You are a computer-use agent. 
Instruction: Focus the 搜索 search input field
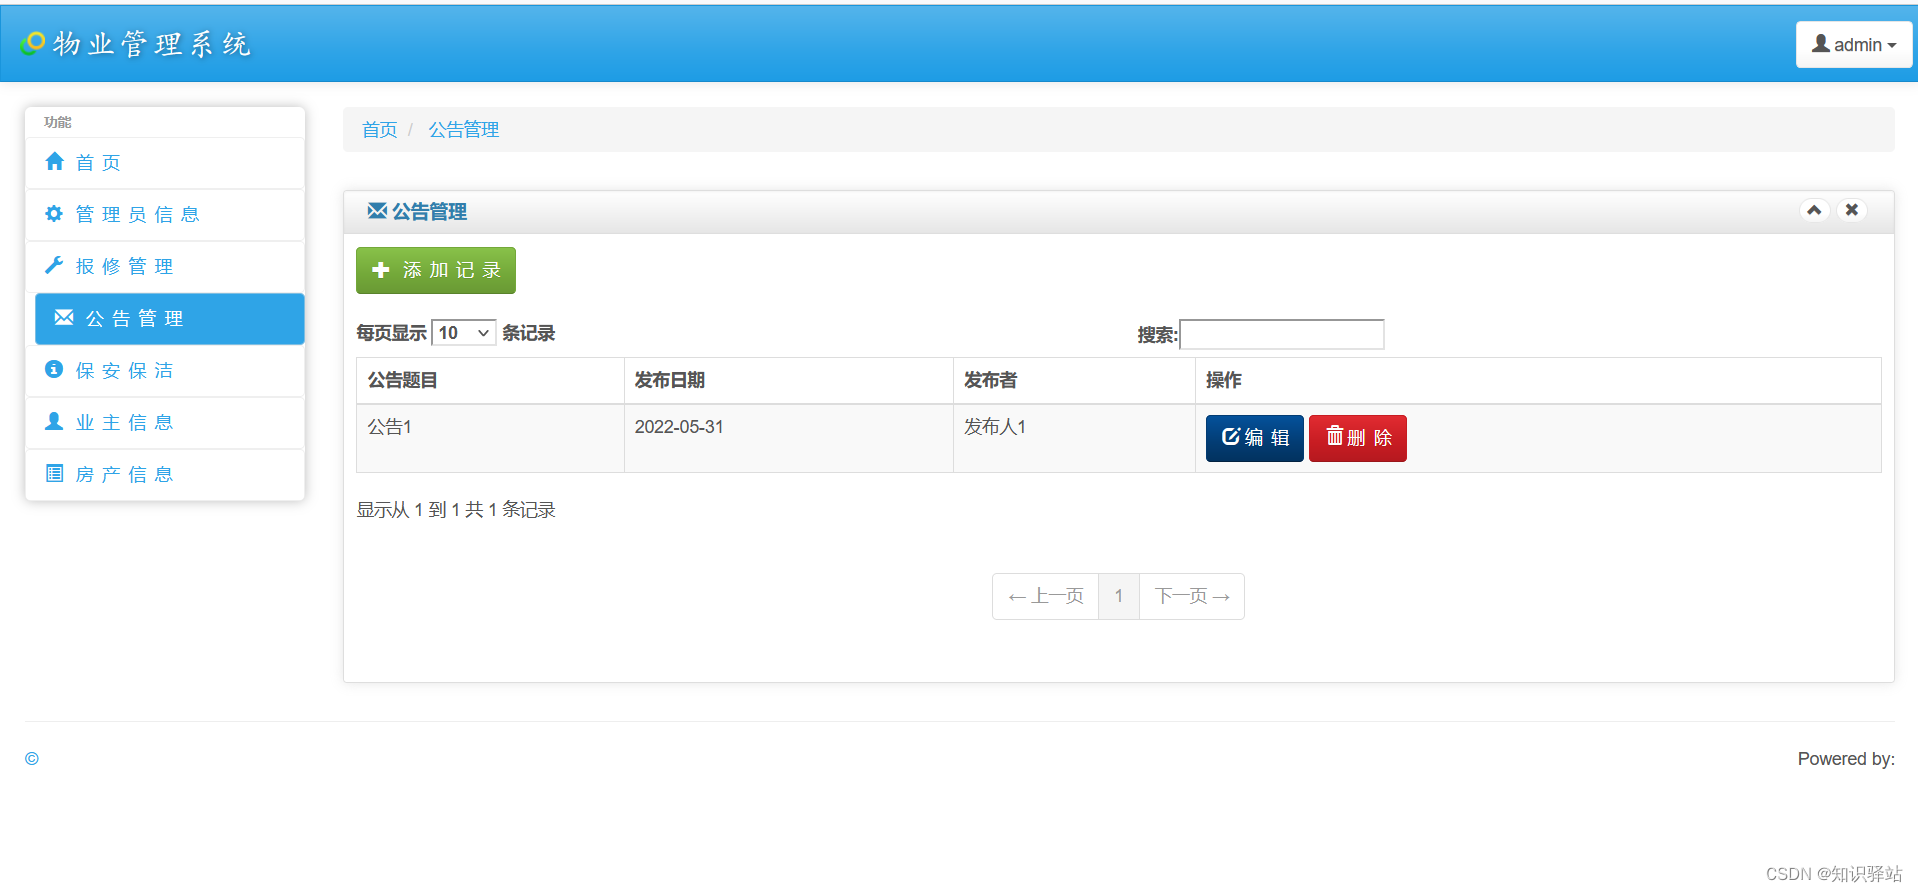coord(1282,334)
